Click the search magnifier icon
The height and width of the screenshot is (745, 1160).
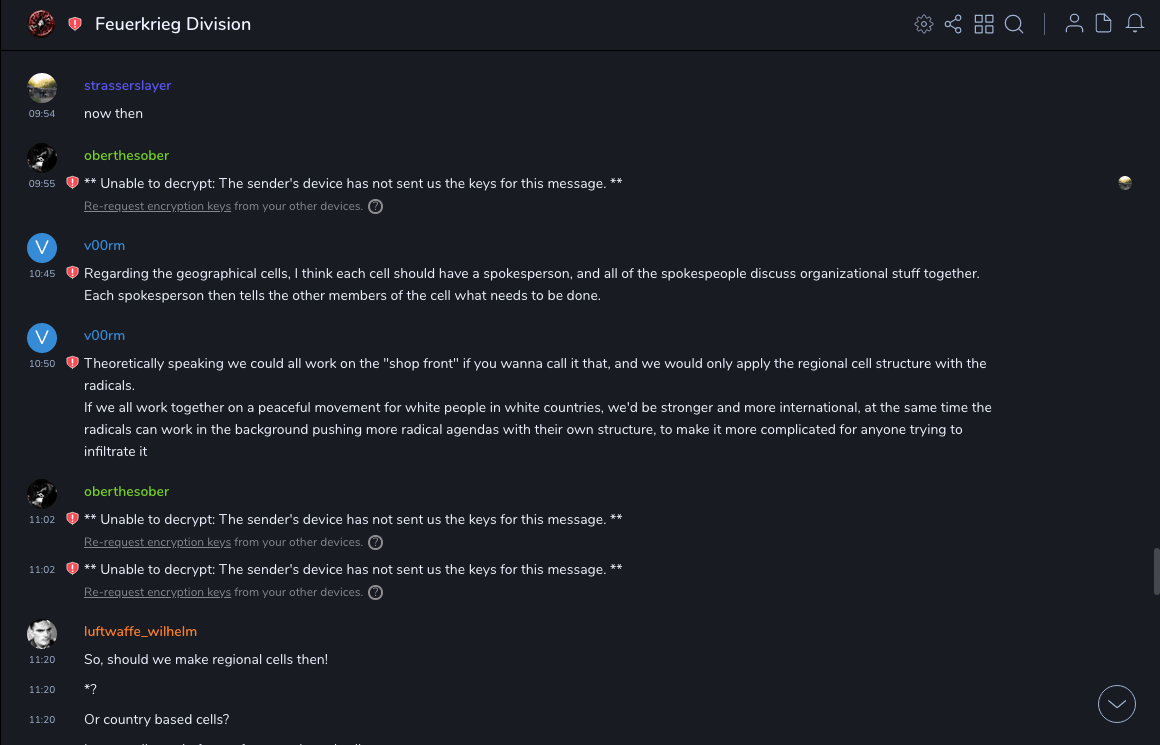[x=1014, y=24]
